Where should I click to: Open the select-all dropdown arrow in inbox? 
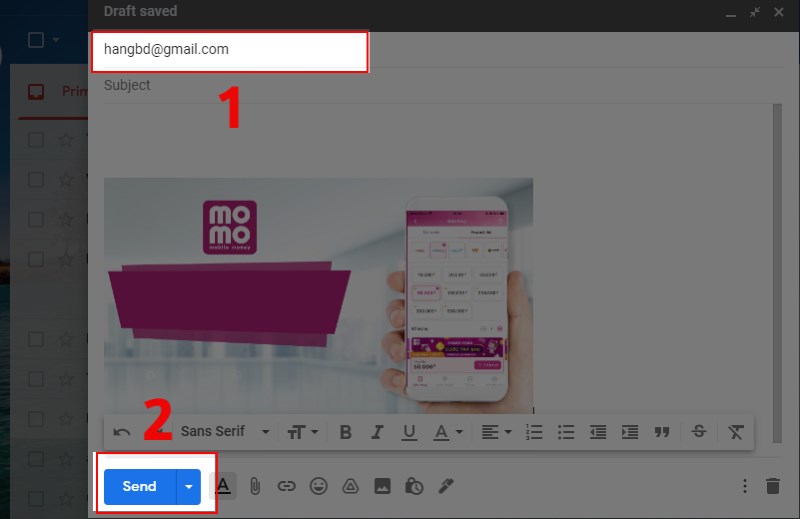(x=56, y=39)
